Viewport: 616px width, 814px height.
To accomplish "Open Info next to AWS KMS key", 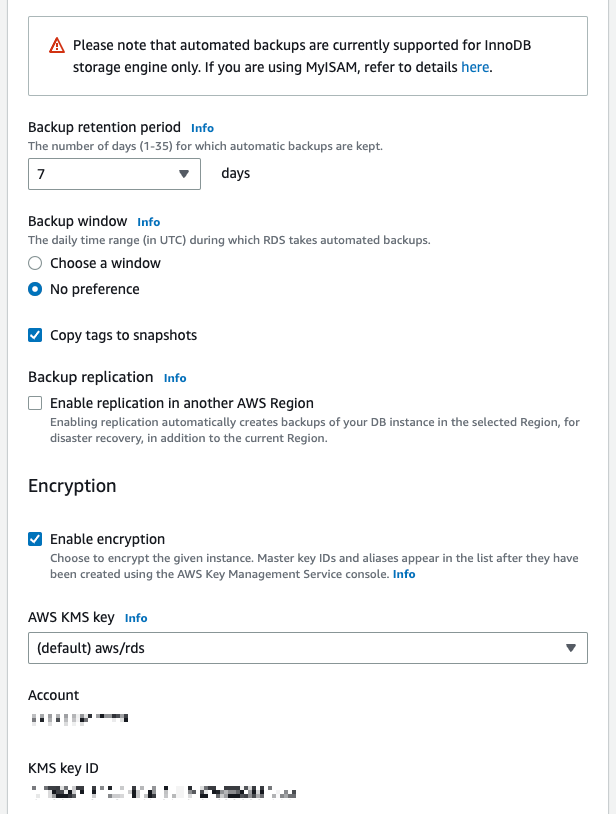I will [136, 618].
